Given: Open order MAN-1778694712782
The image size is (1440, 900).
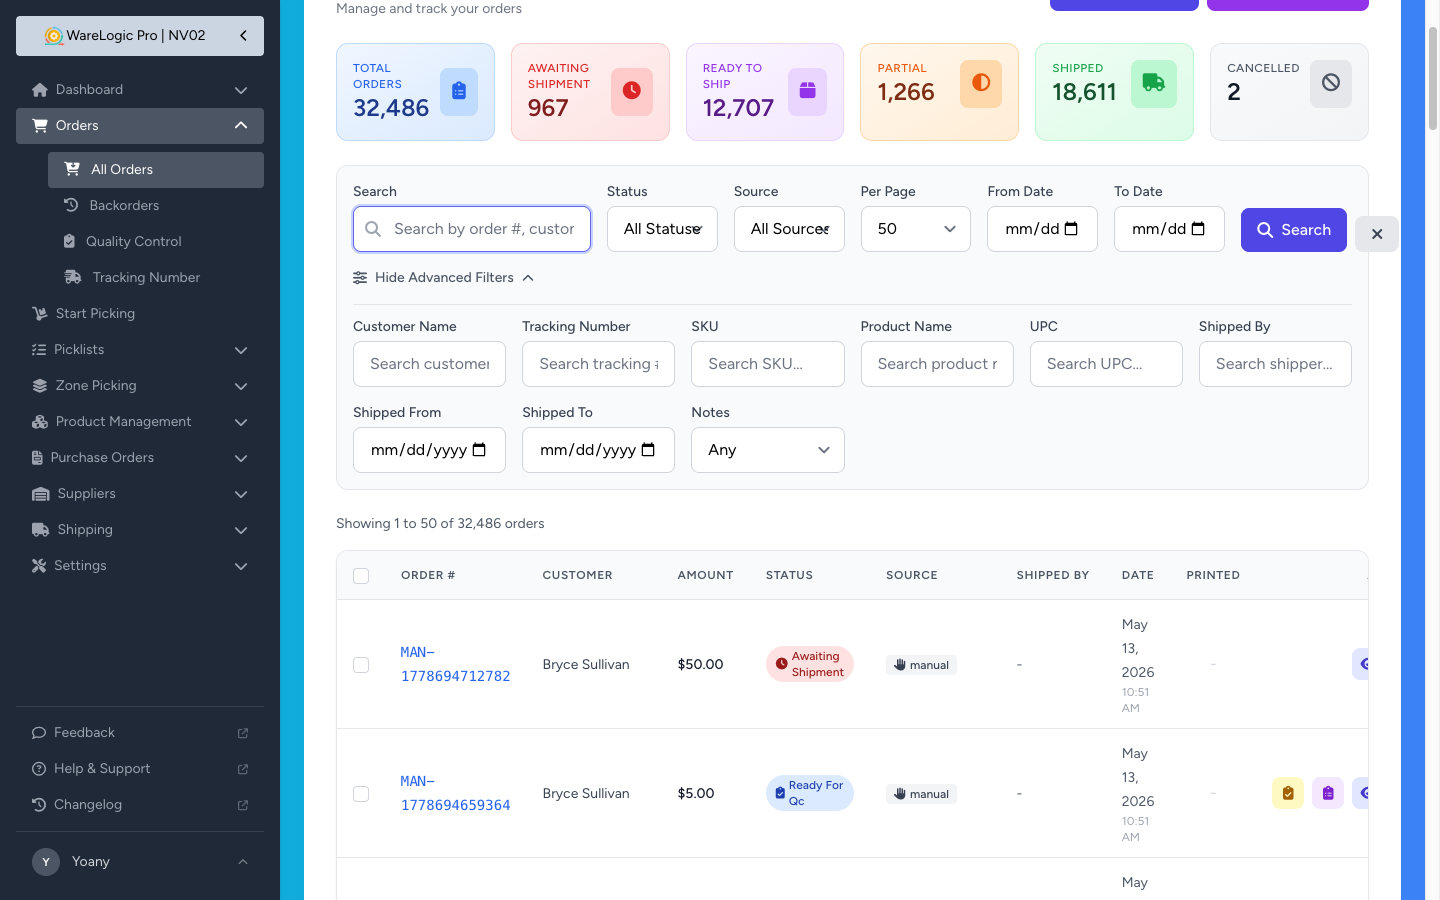Looking at the screenshot, I should click(455, 664).
